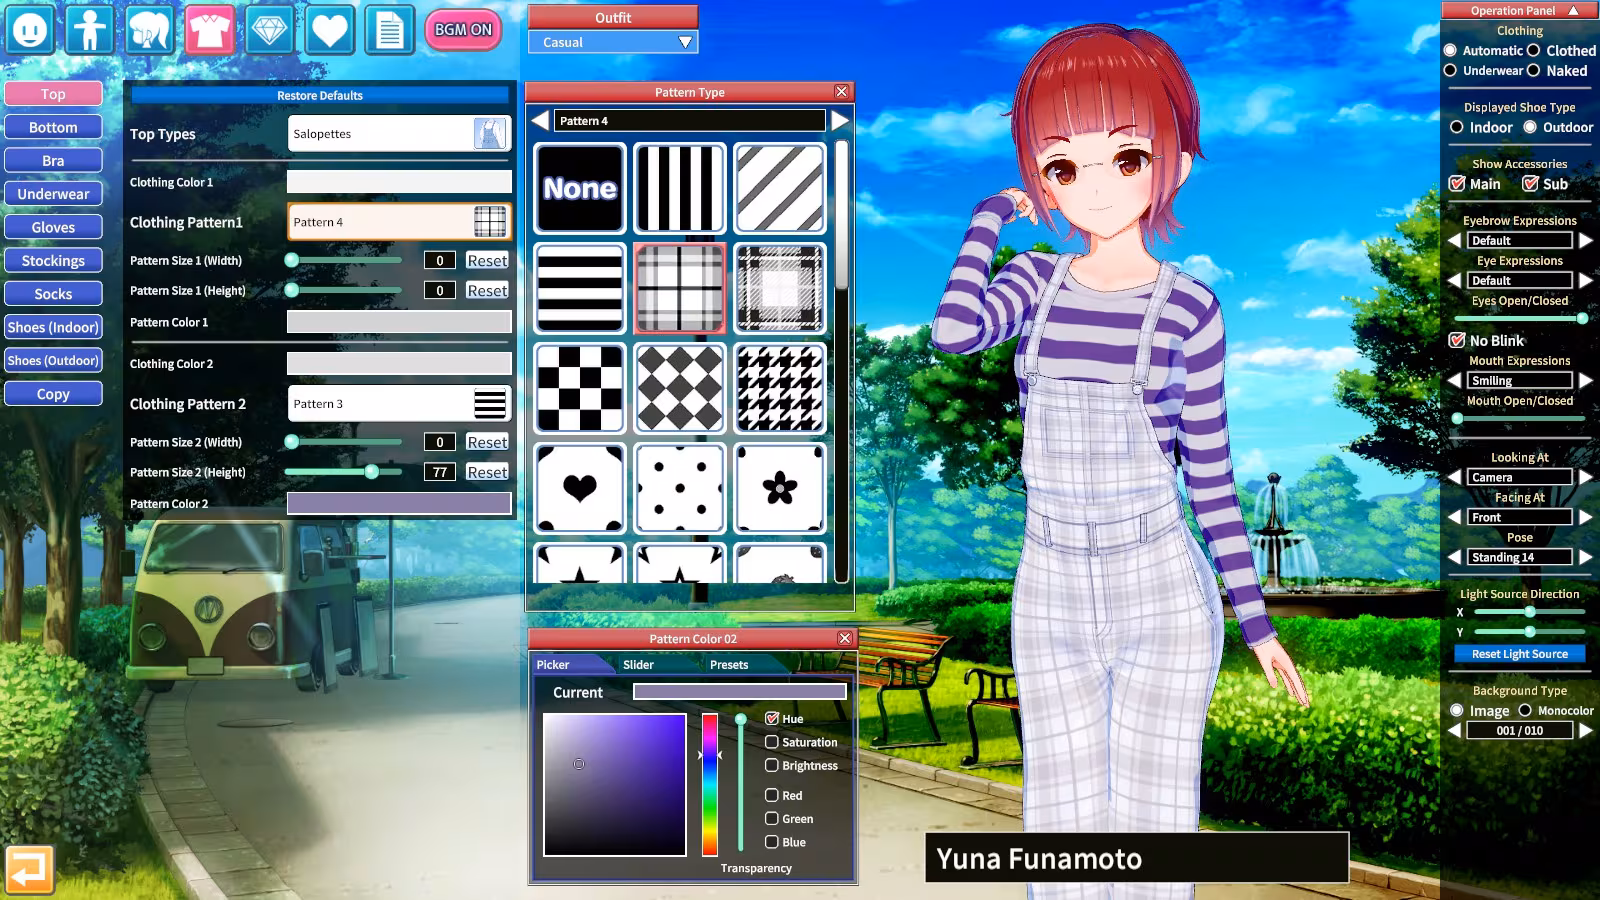Reset Pattern Size 2 (Height)
The height and width of the screenshot is (900, 1600).
tap(487, 472)
